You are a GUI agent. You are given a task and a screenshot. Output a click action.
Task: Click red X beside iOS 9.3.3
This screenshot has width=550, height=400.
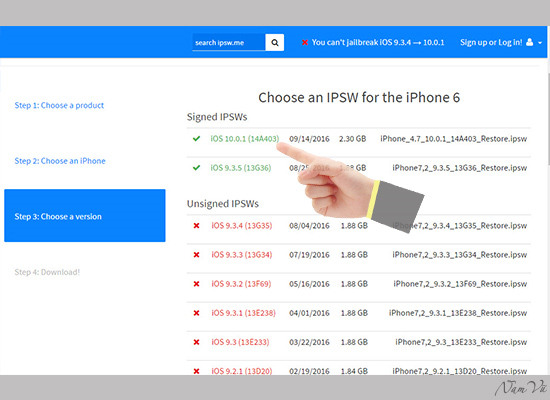point(196,255)
